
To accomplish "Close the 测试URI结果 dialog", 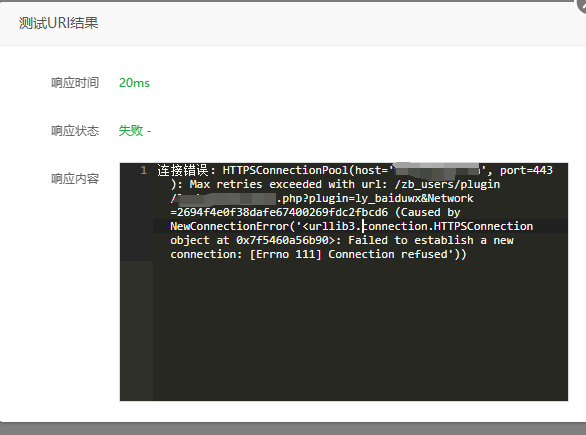I will coord(582,4).
